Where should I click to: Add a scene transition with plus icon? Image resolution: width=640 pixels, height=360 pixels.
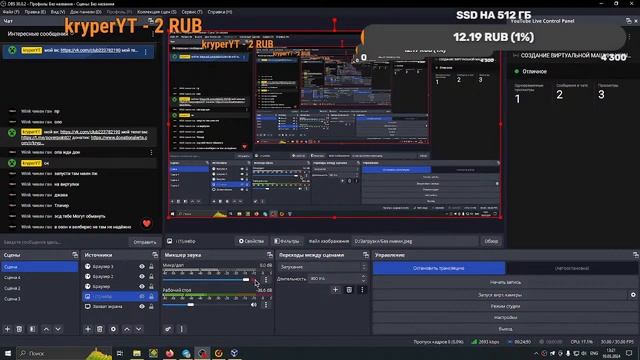pos(336,290)
